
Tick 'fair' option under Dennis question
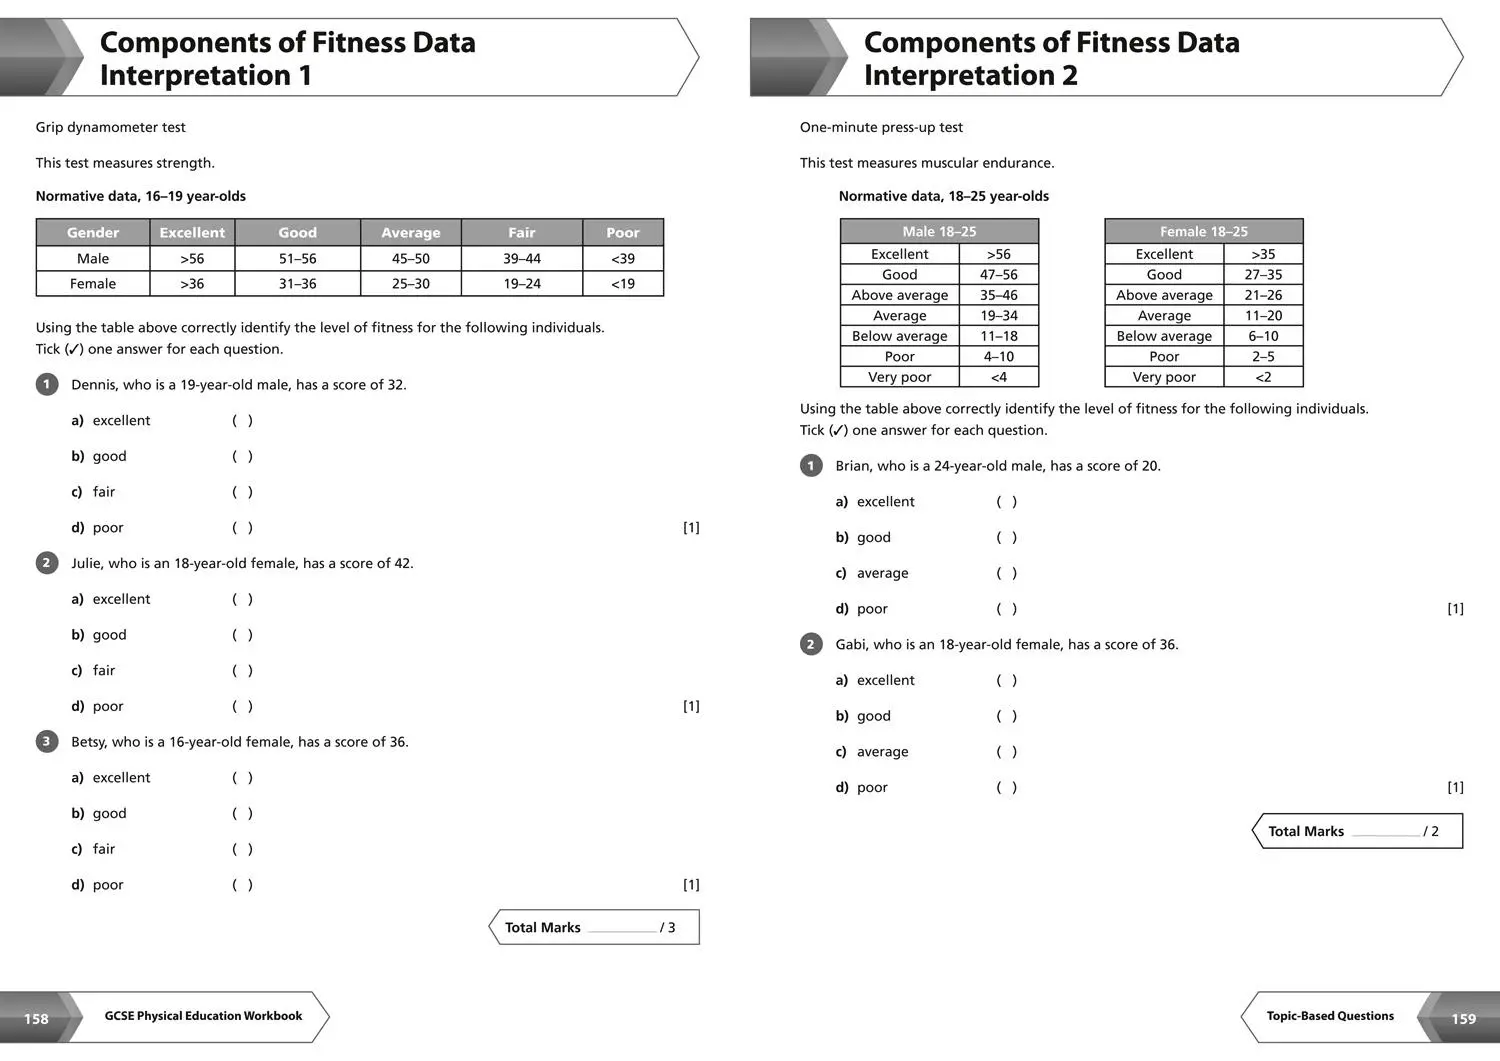click(242, 492)
